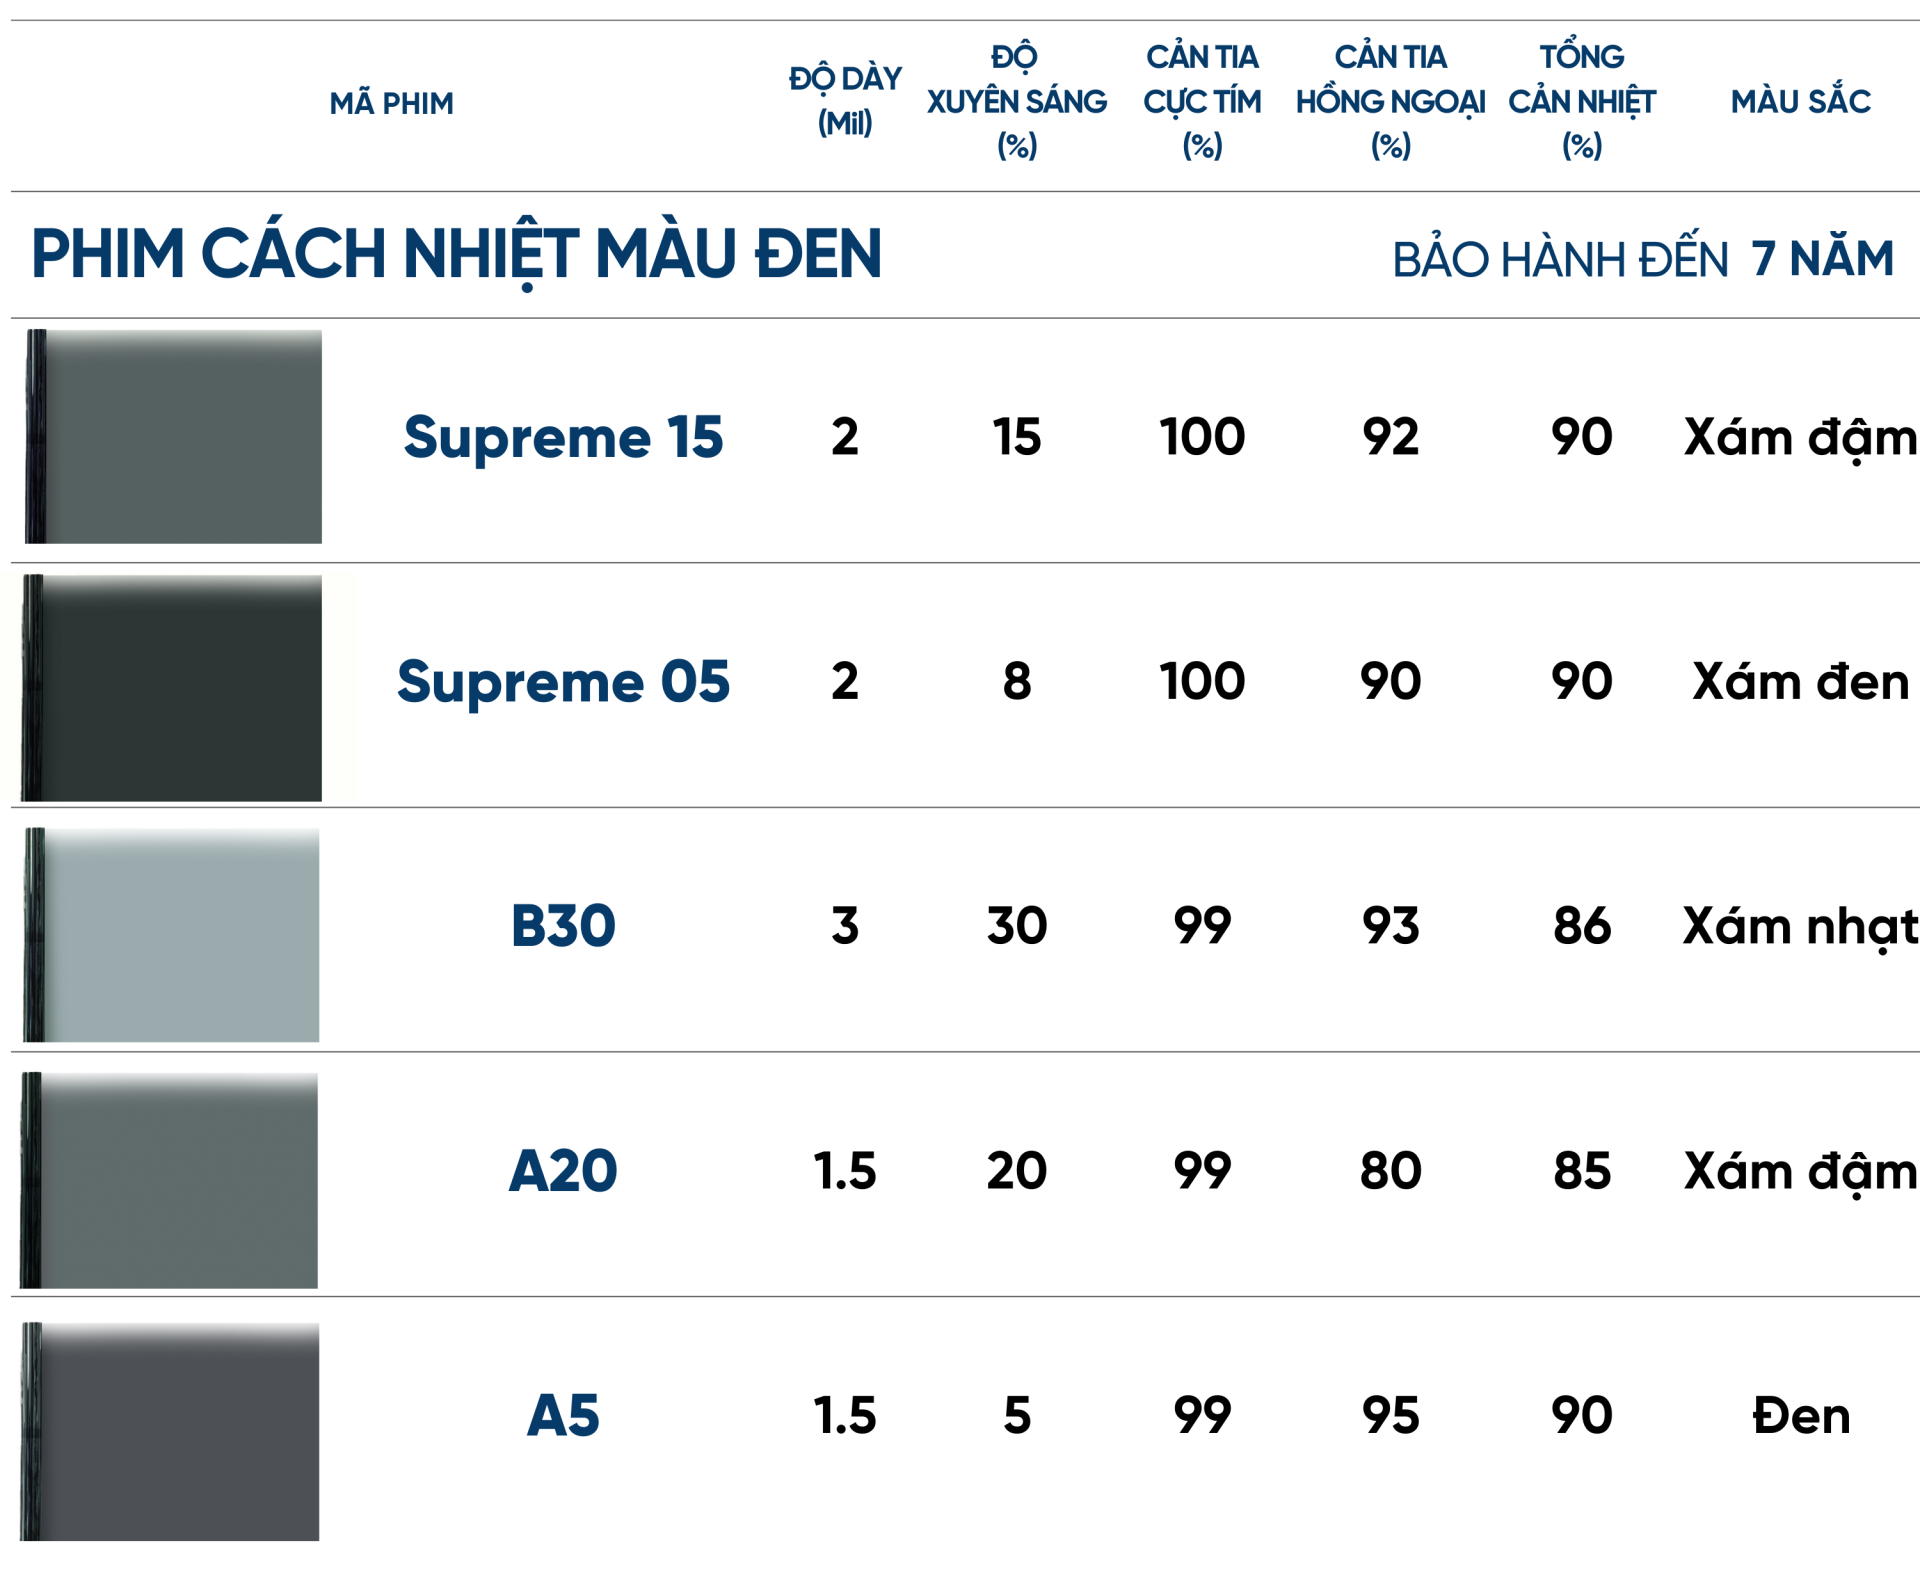Open the Supreme 05 product name
The width and height of the screenshot is (1920, 1590).
point(563,682)
